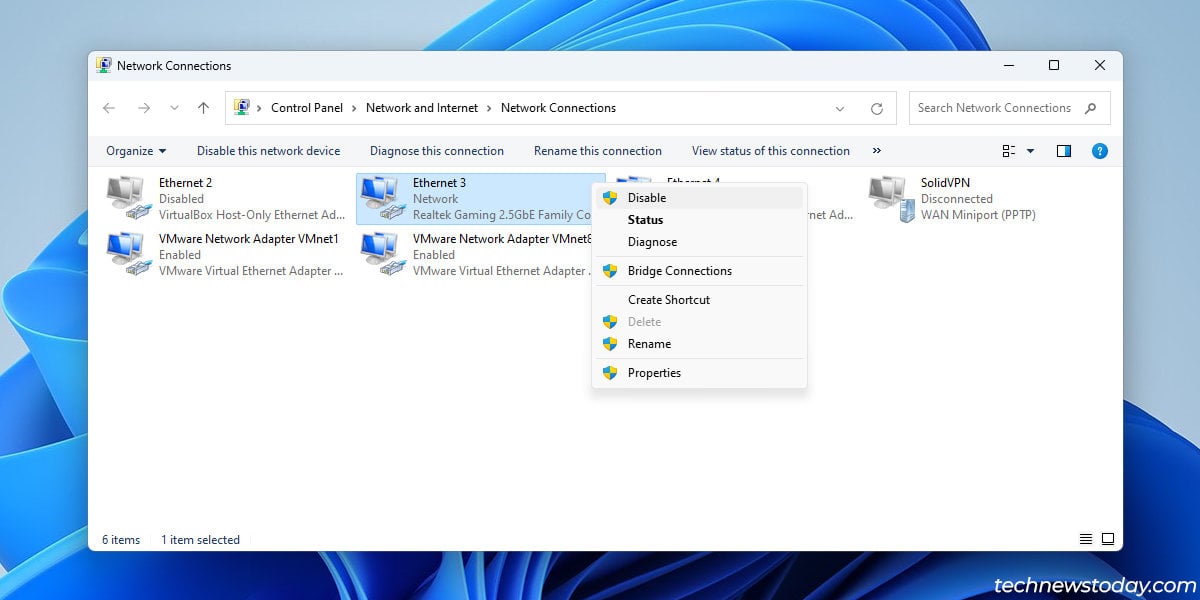
Task: Open the Change your view dropdown arrow
Action: 1031,151
